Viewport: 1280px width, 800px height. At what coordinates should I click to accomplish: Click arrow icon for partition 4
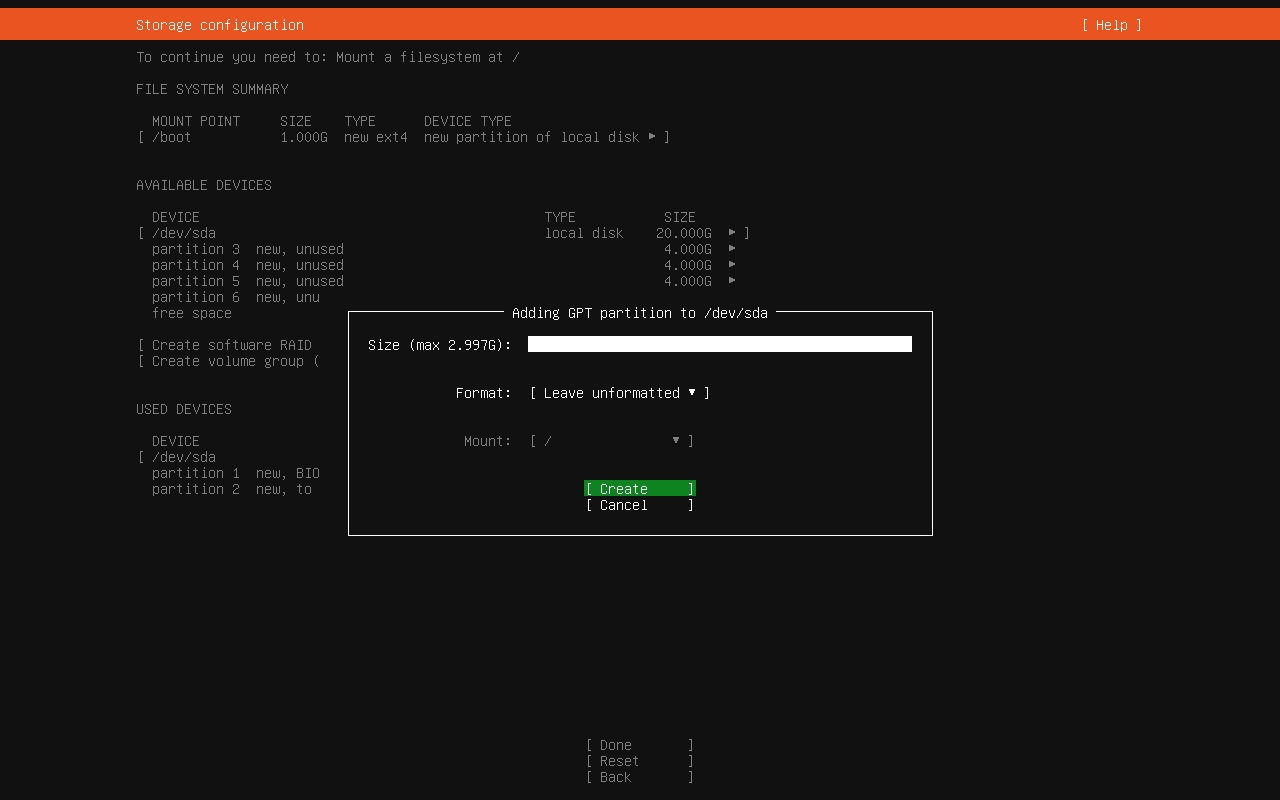tap(732, 265)
